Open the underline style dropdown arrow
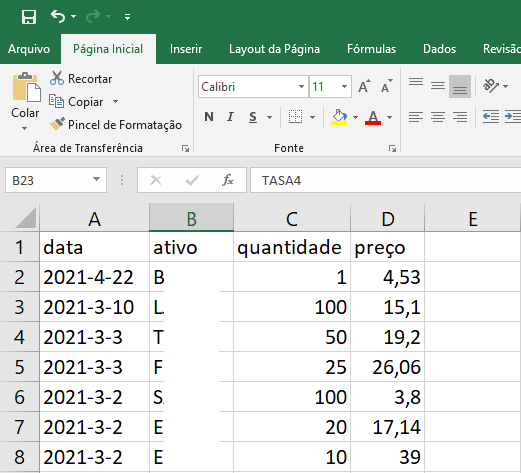The width and height of the screenshot is (521, 473). pyautogui.click(x=269, y=117)
